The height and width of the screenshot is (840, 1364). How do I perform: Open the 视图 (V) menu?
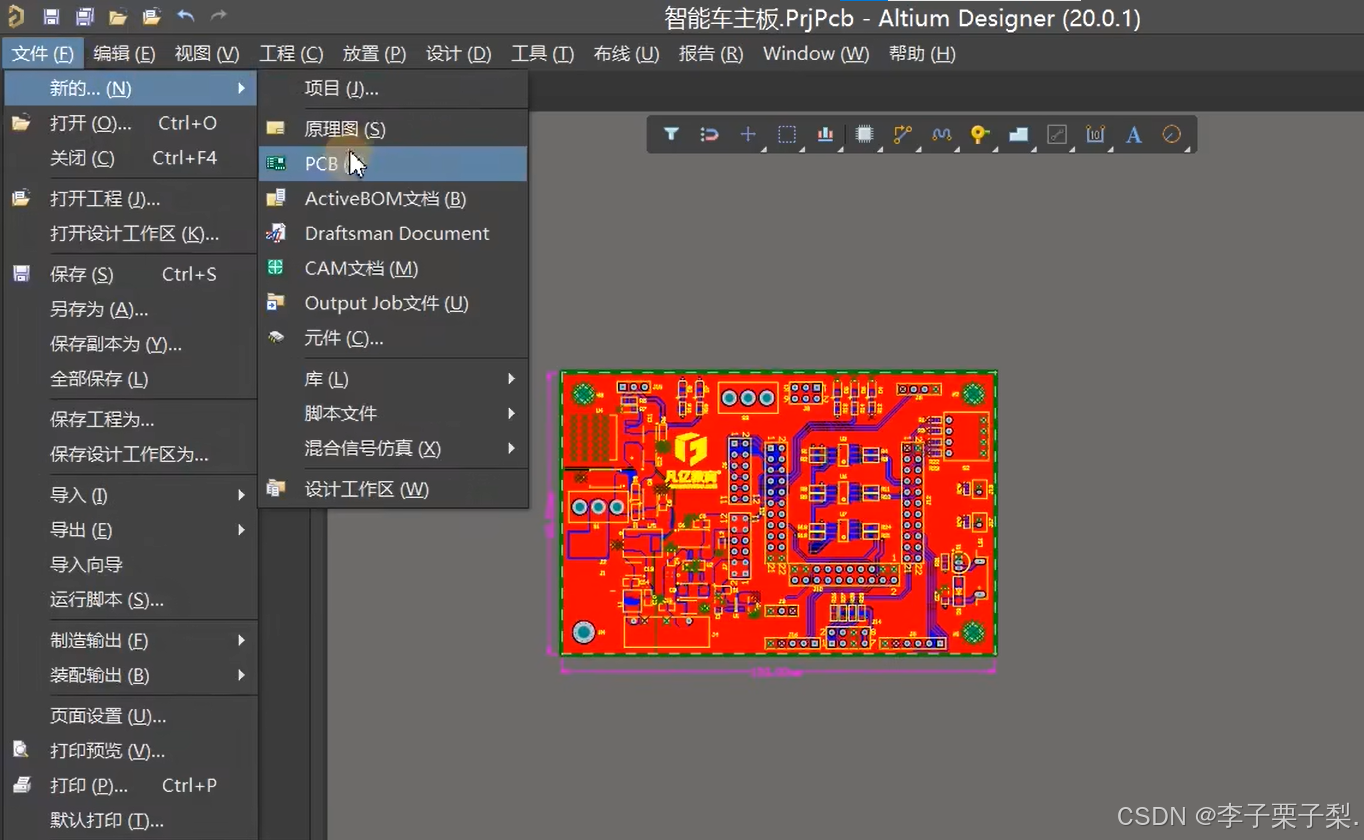click(x=207, y=54)
